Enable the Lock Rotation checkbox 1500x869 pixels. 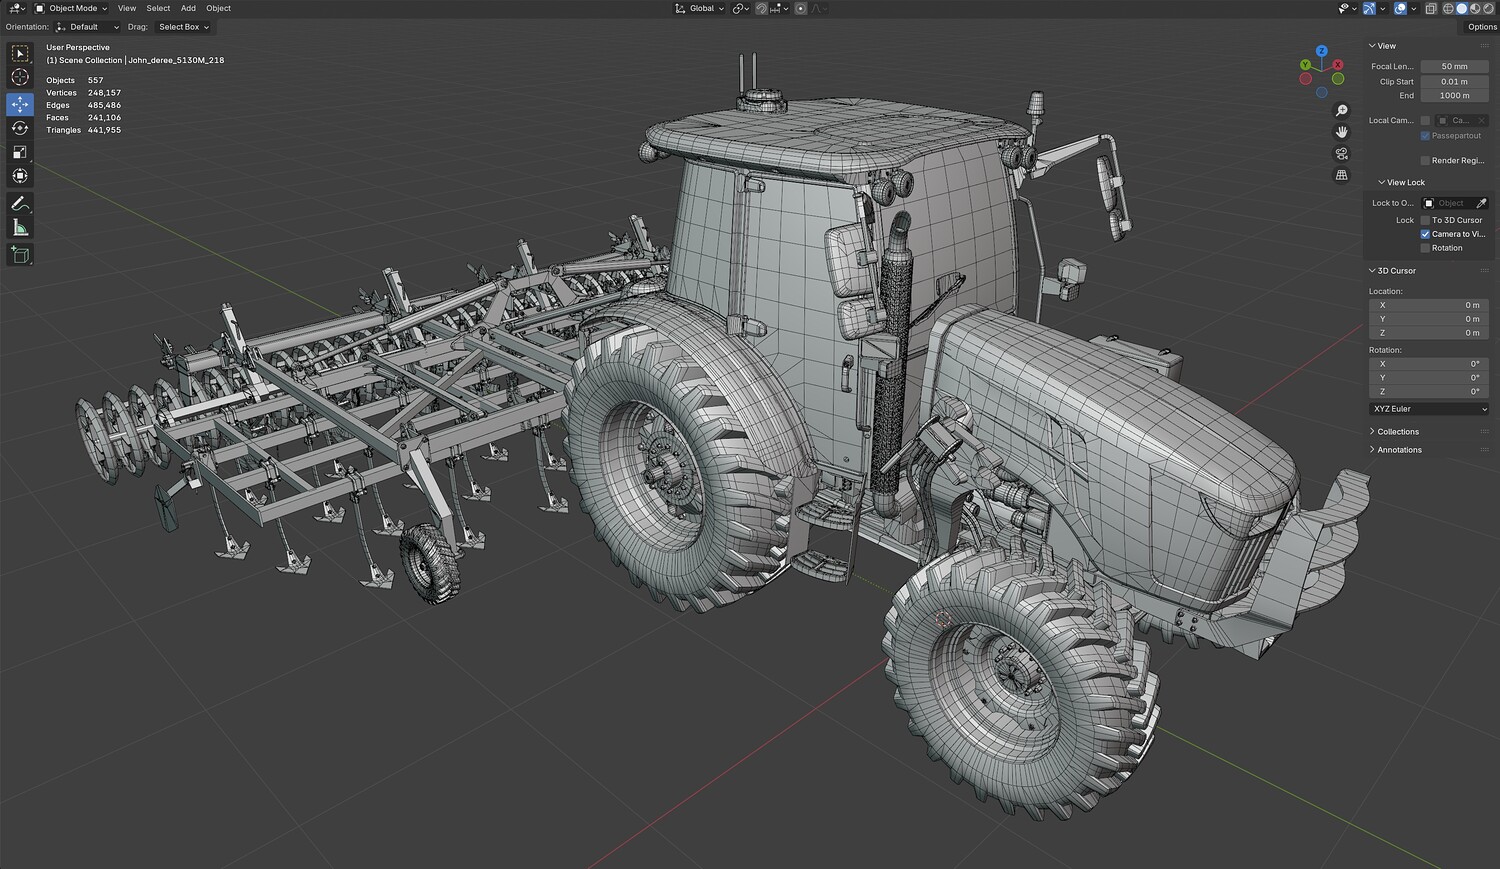click(1425, 248)
